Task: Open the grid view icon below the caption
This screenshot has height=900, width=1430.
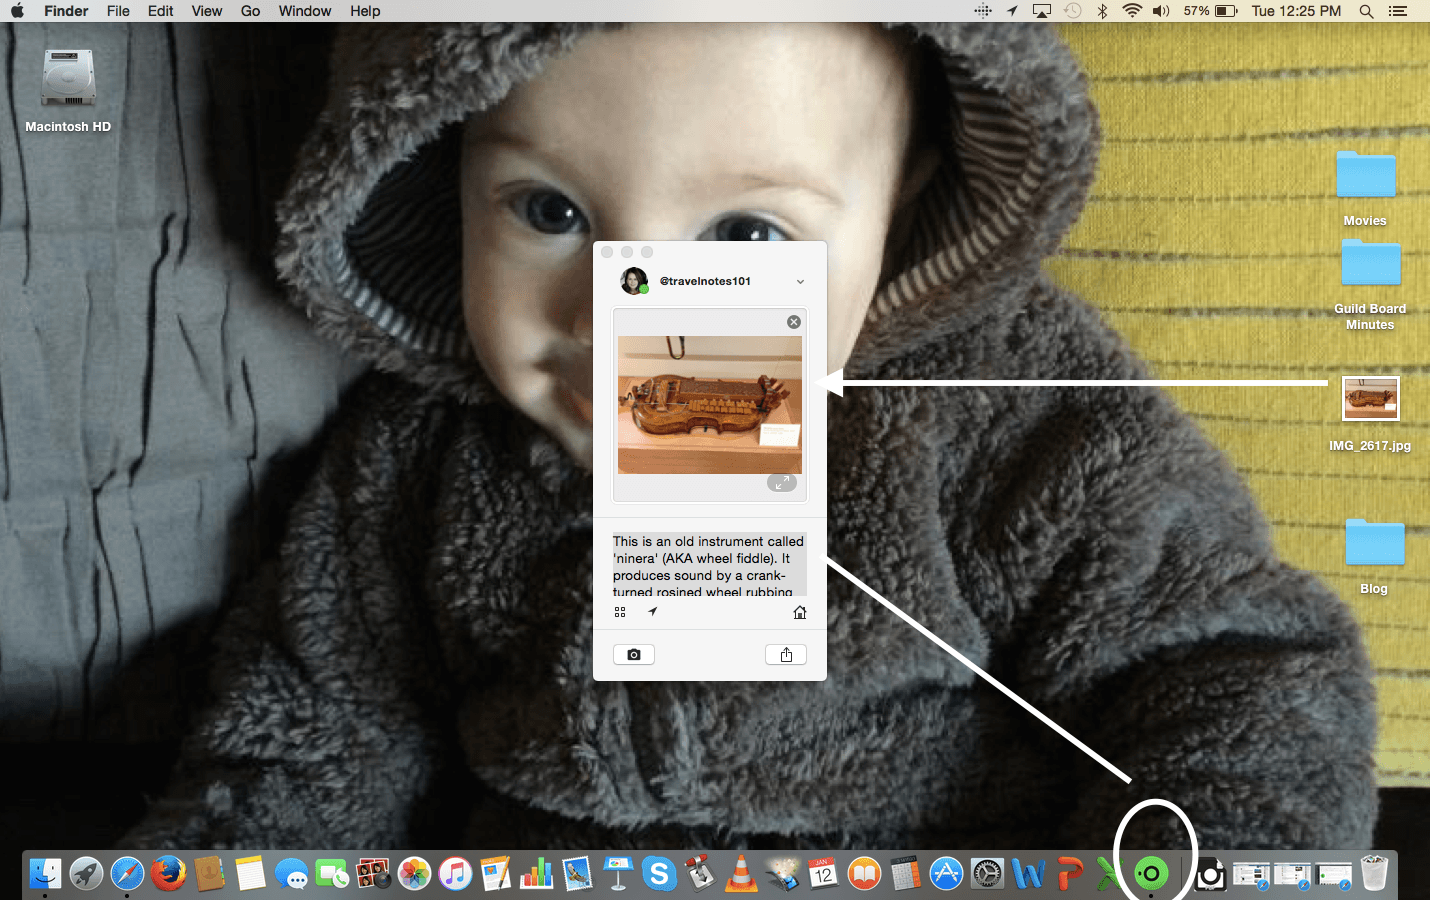Action: (x=621, y=611)
